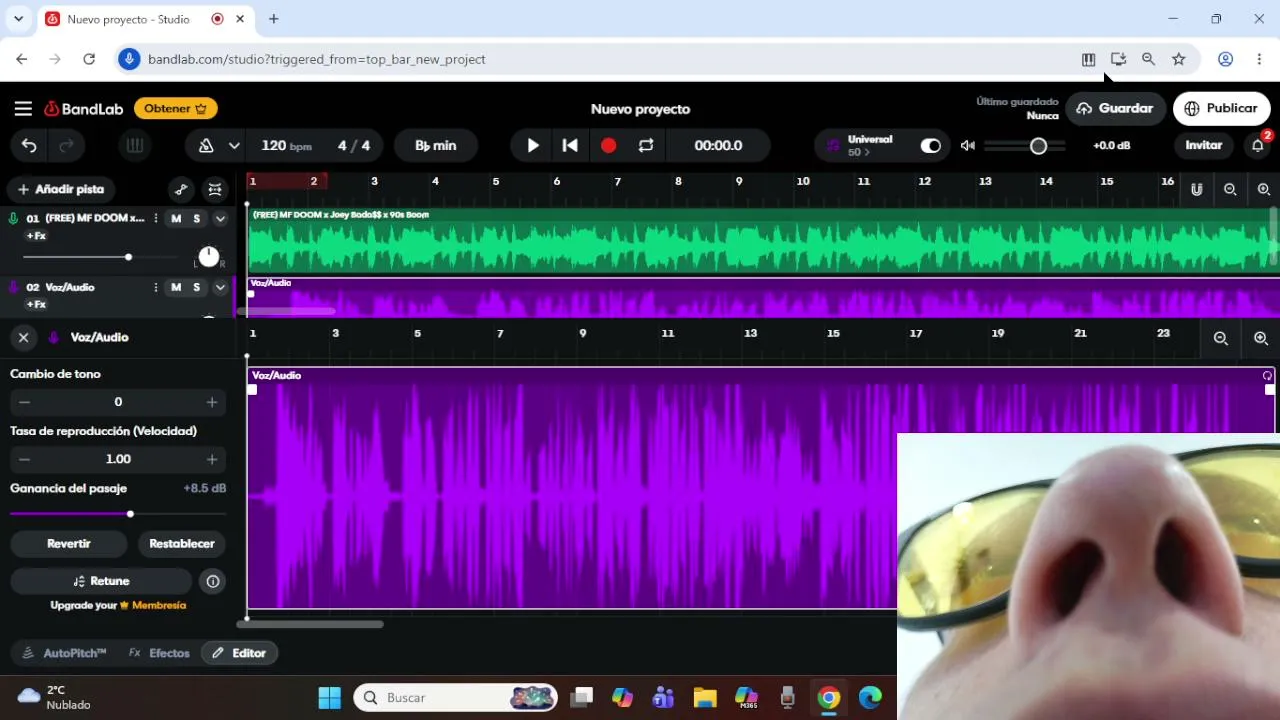Redo the last action
Image resolution: width=1280 pixels, height=720 pixels.
click(x=67, y=146)
